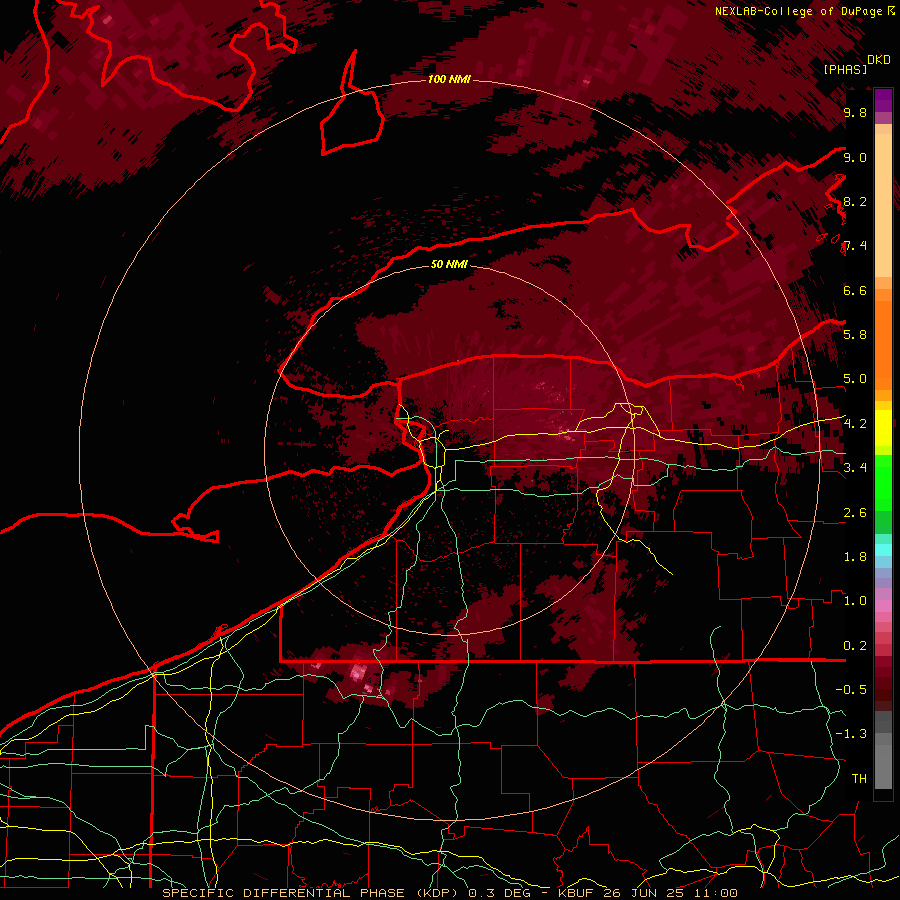Click the -0.5 scale value

coord(851,690)
